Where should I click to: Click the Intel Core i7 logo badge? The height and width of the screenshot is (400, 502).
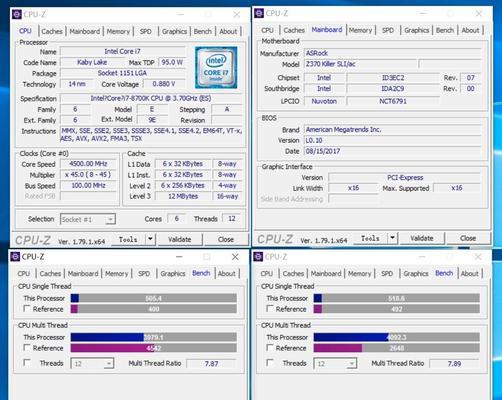(216, 67)
